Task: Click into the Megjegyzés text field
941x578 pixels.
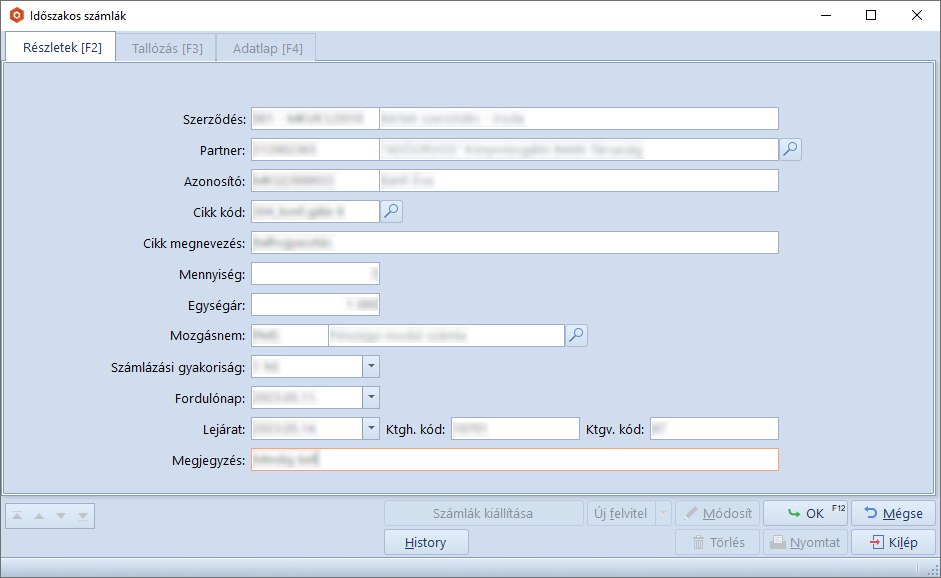Action: [514, 459]
